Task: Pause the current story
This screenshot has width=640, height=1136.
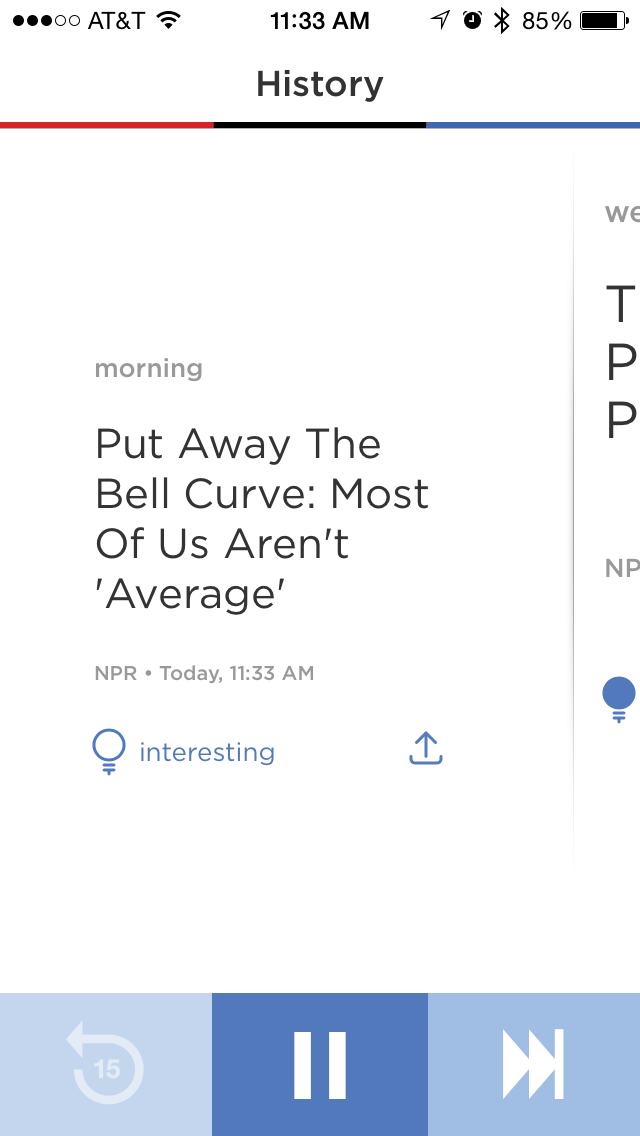Action: coord(320,1065)
